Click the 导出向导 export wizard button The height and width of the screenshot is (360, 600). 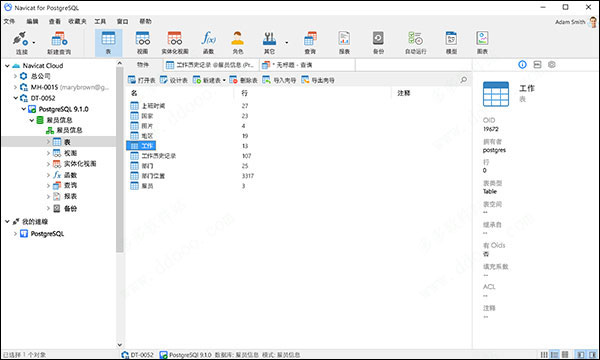pos(318,80)
